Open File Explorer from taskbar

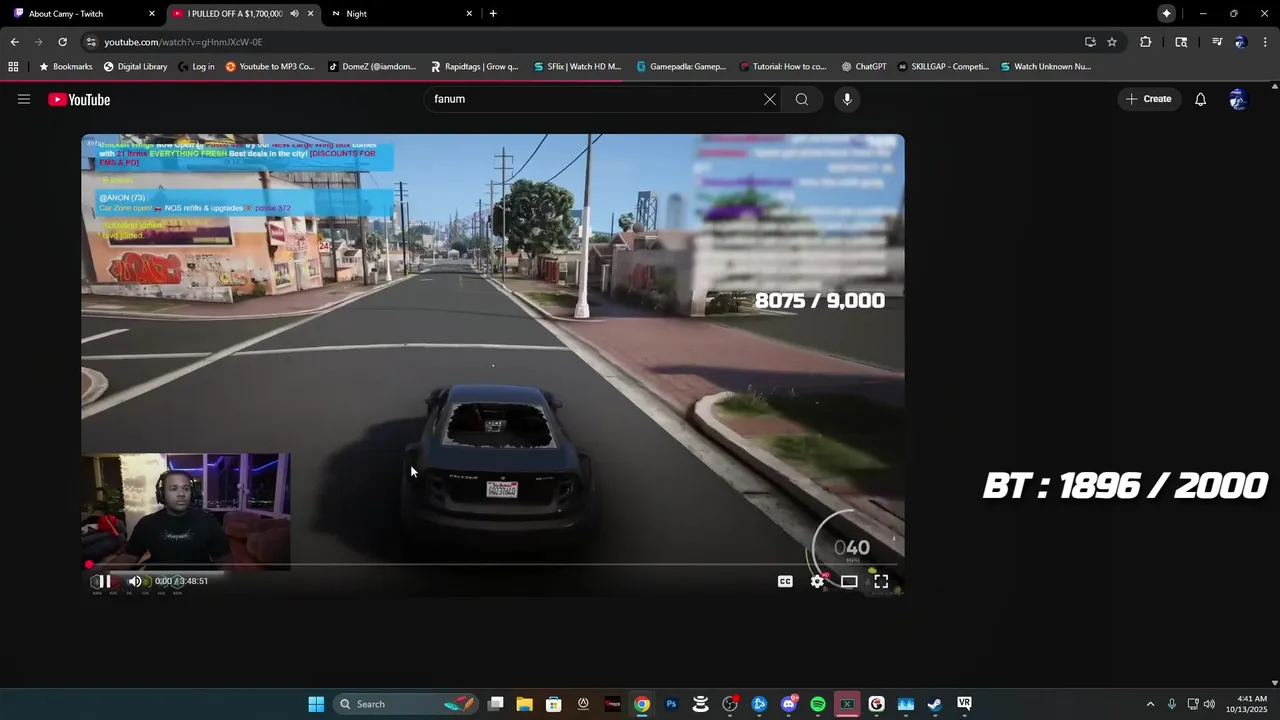click(524, 704)
